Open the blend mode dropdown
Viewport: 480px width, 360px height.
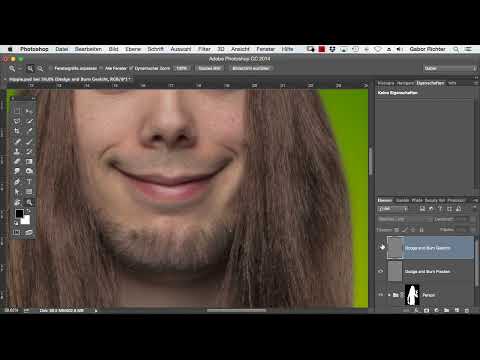[404, 220]
